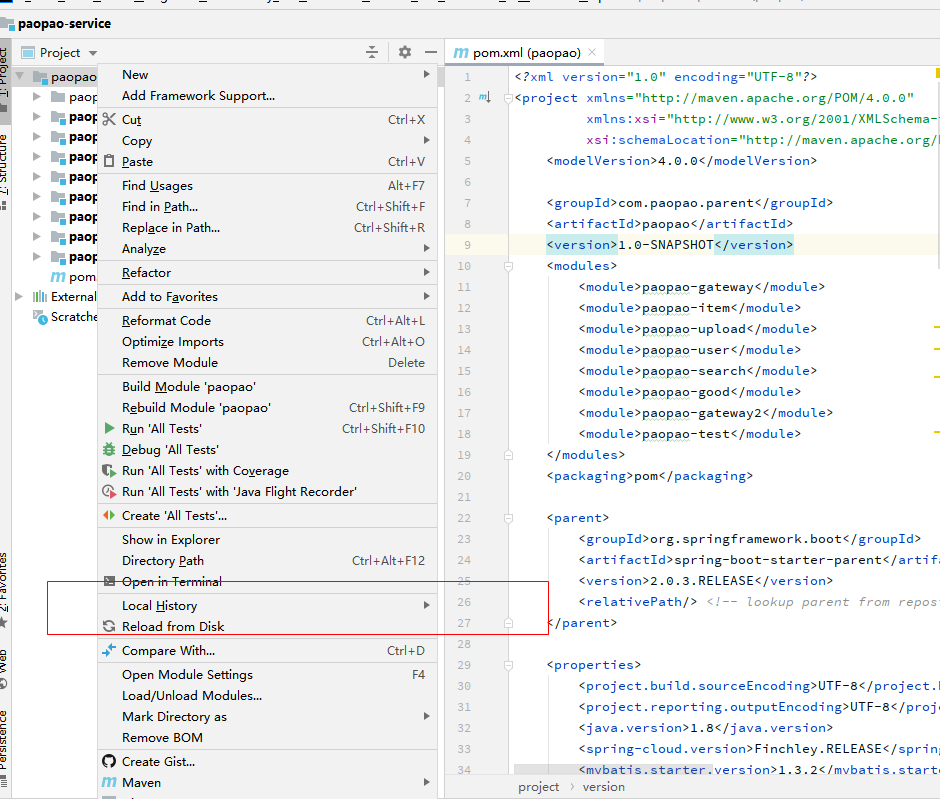Choose Optimize Imports from the menu

click(x=267, y=341)
